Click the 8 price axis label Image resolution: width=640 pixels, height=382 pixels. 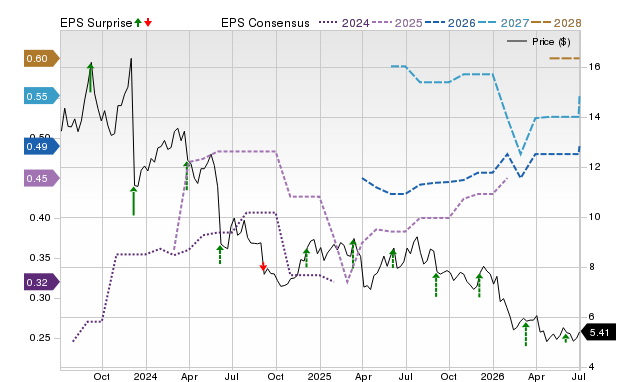tap(592, 267)
